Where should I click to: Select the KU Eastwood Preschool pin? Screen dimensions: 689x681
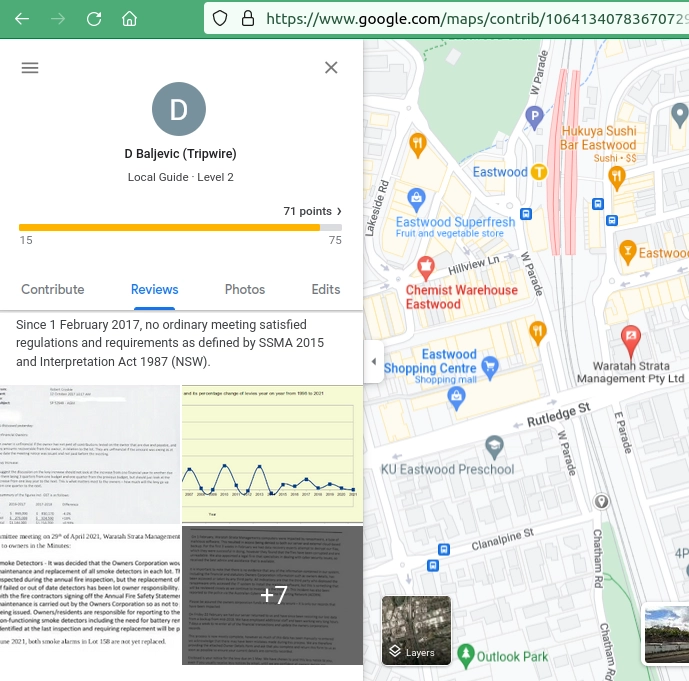(494, 447)
